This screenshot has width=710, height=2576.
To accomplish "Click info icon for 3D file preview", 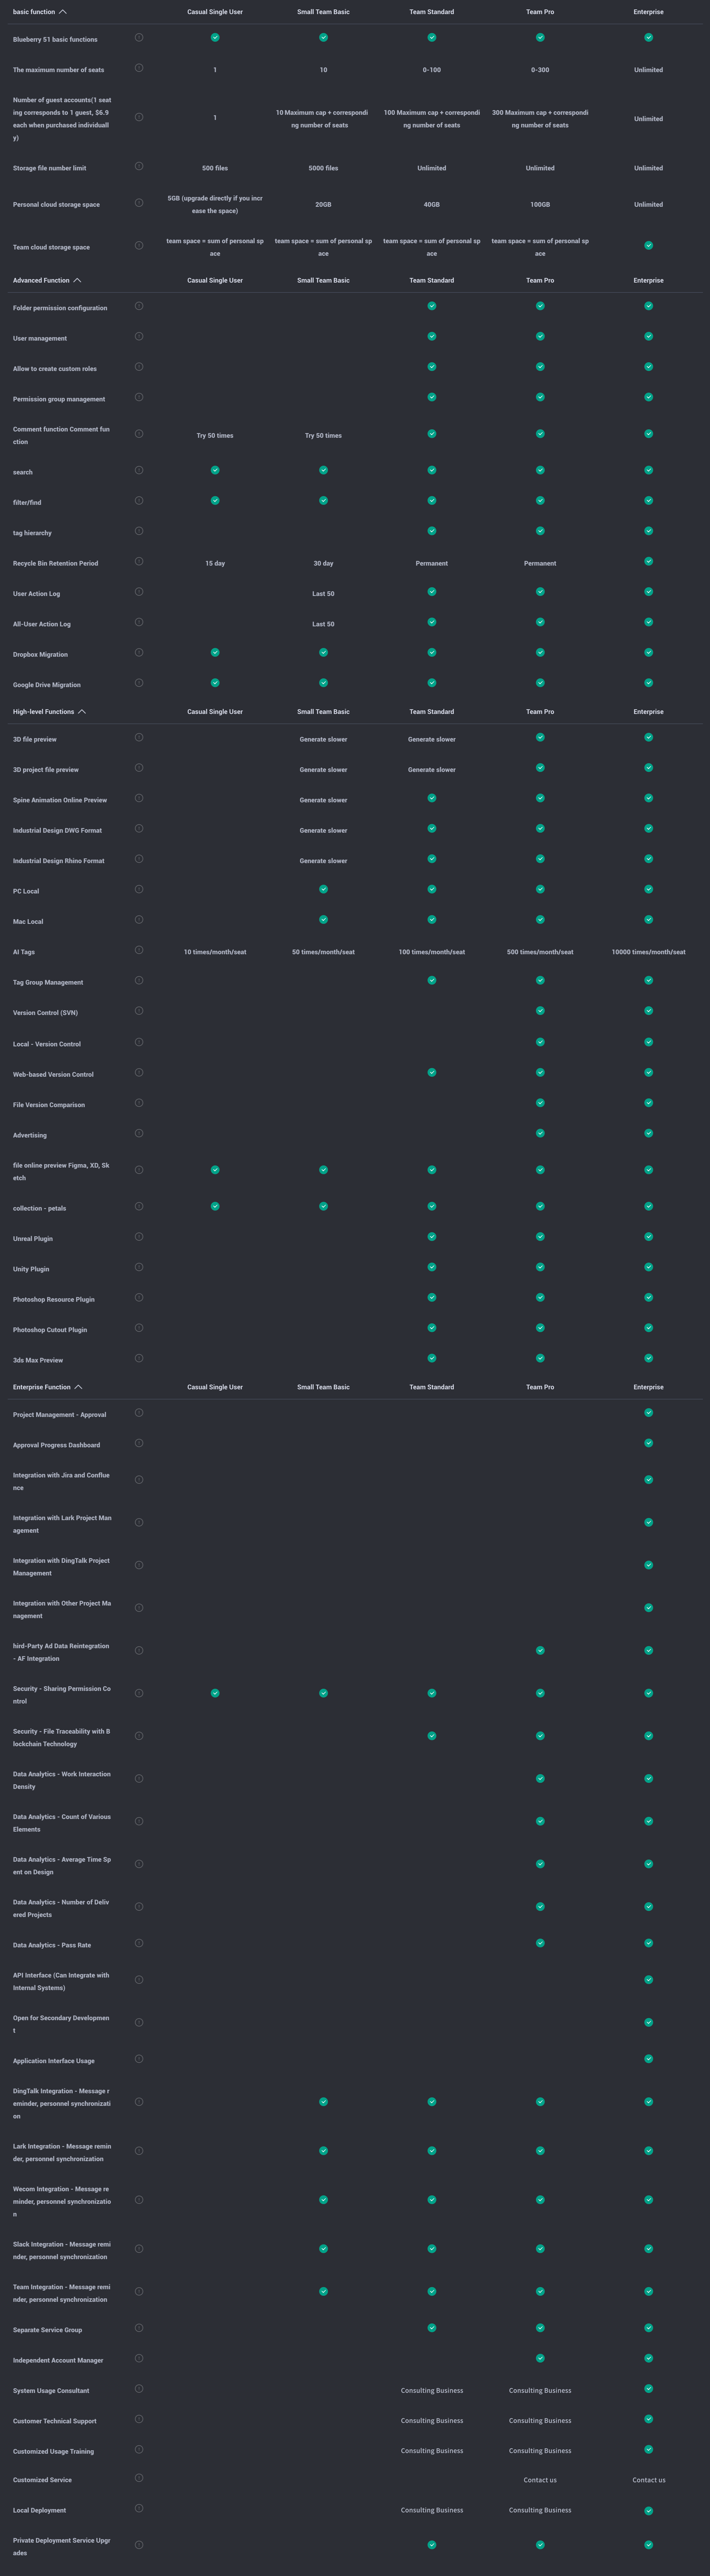I will tap(139, 737).
